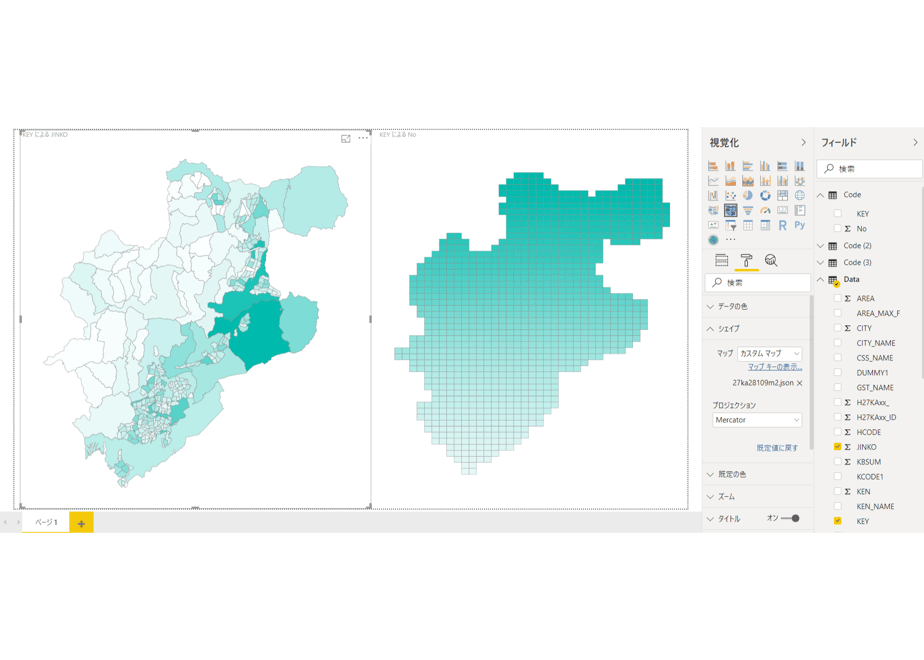Open the Analytics magnifier pane icon
Screen dimensions: 924x660
click(771, 260)
